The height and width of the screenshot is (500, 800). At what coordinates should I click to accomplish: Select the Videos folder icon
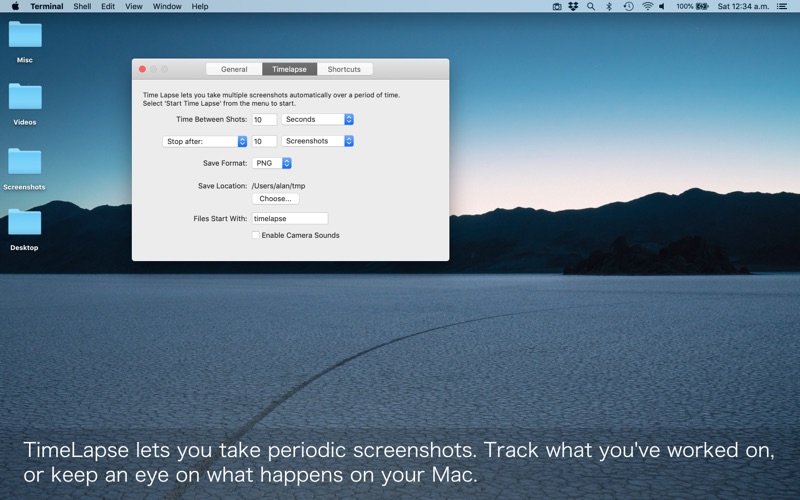pos(25,96)
